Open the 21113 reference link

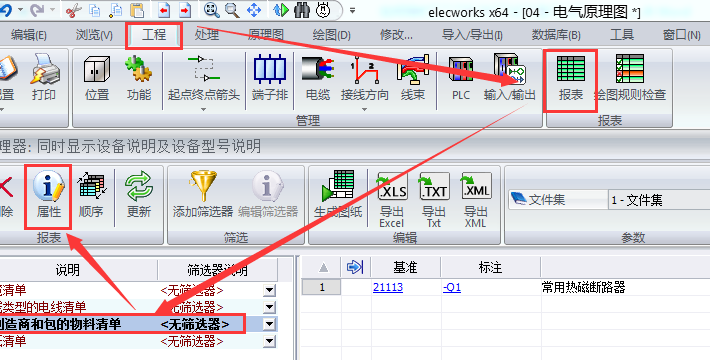388,287
